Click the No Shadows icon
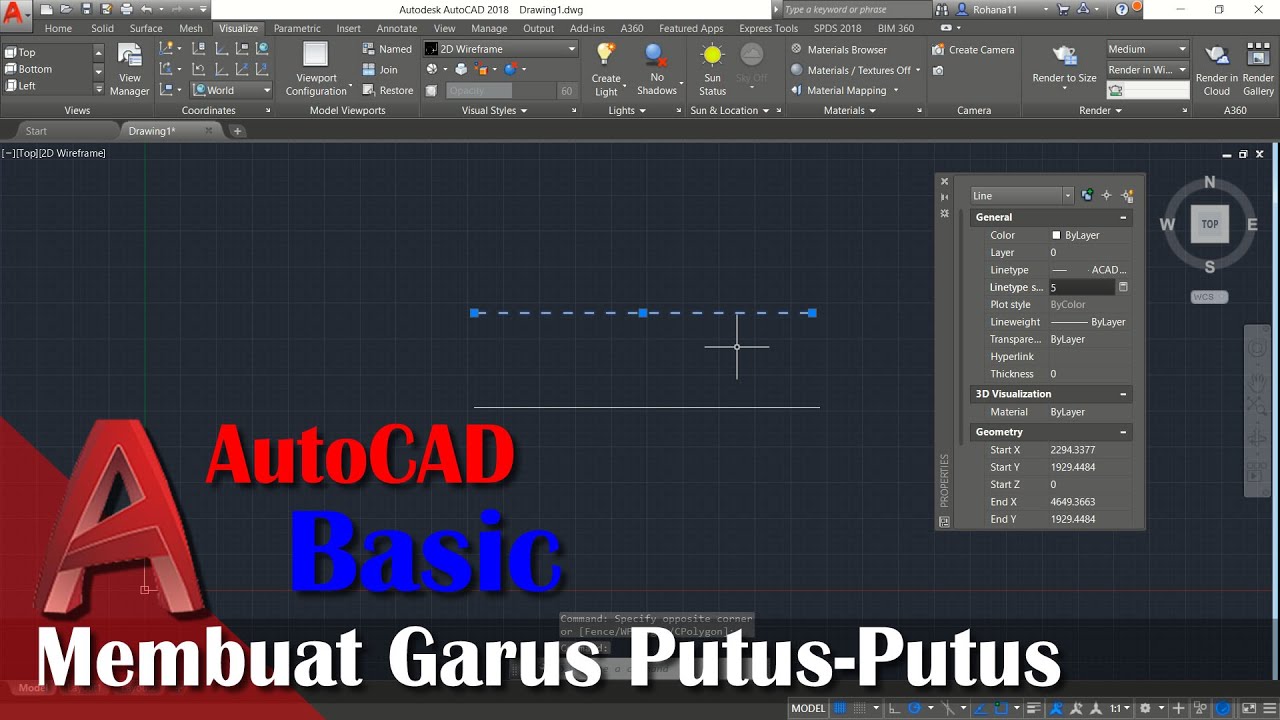1280x720 pixels. tap(656, 54)
